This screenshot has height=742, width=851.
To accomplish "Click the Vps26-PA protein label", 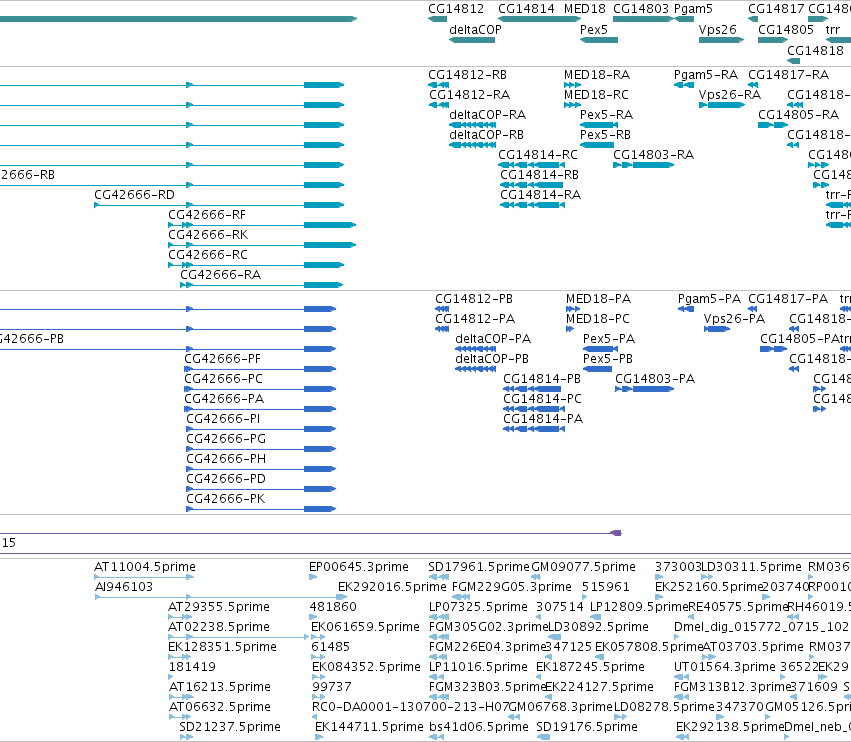I will click(x=734, y=319).
